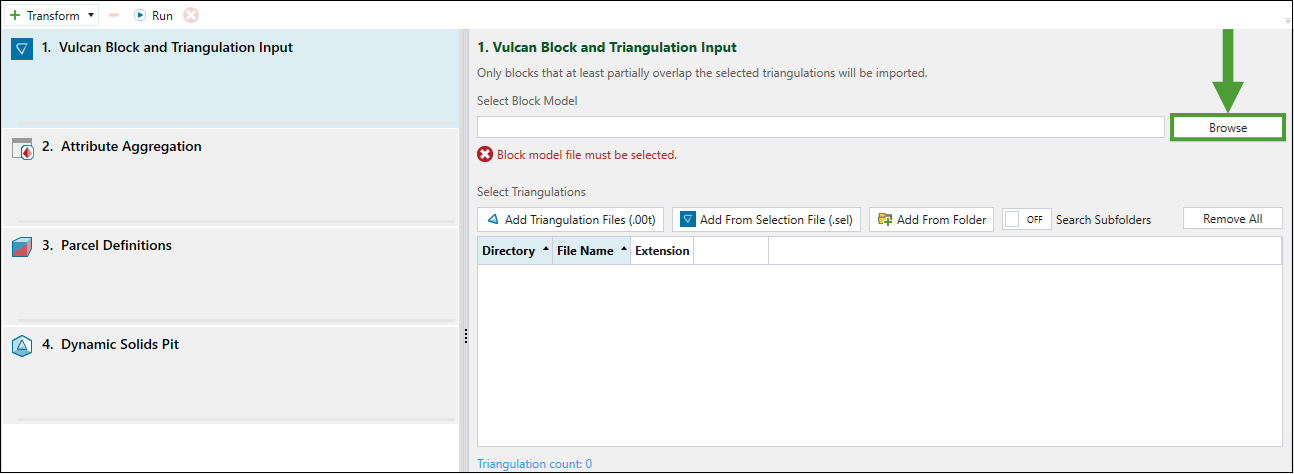Click Add From Selection File (.sel) button

[x=766, y=219]
